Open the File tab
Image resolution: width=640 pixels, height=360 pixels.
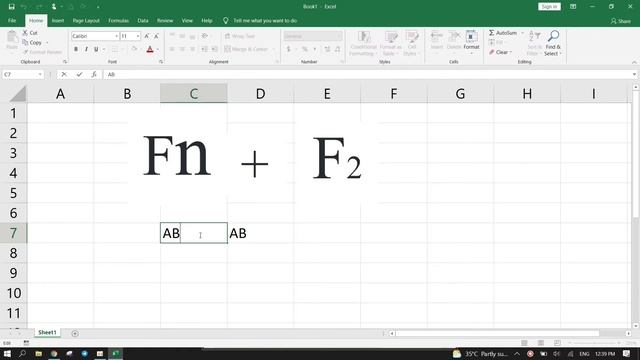click(12, 20)
